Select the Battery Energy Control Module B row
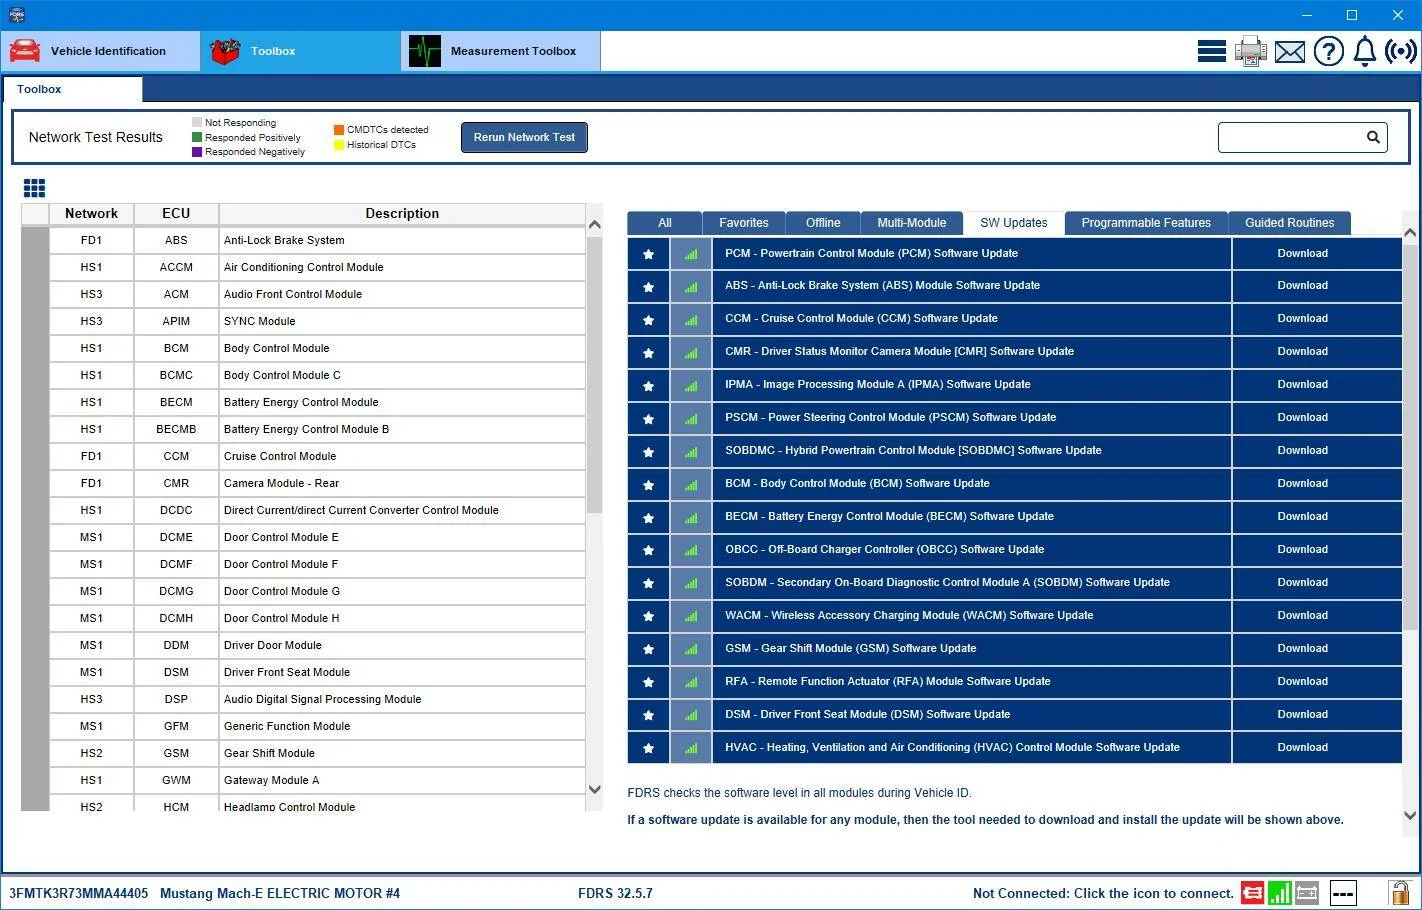The image size is (1422, 910). (x=318, y=429)
